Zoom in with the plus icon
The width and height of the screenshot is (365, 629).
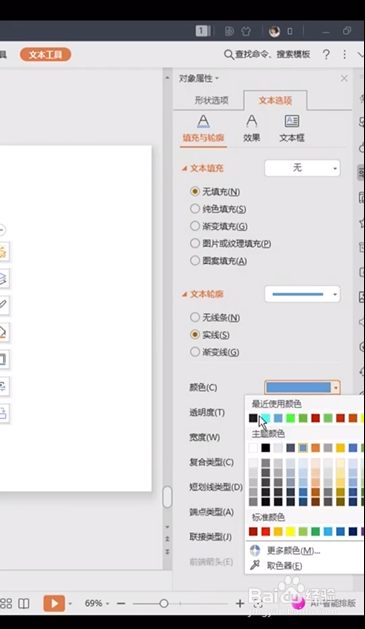click(x=240, y=603)
